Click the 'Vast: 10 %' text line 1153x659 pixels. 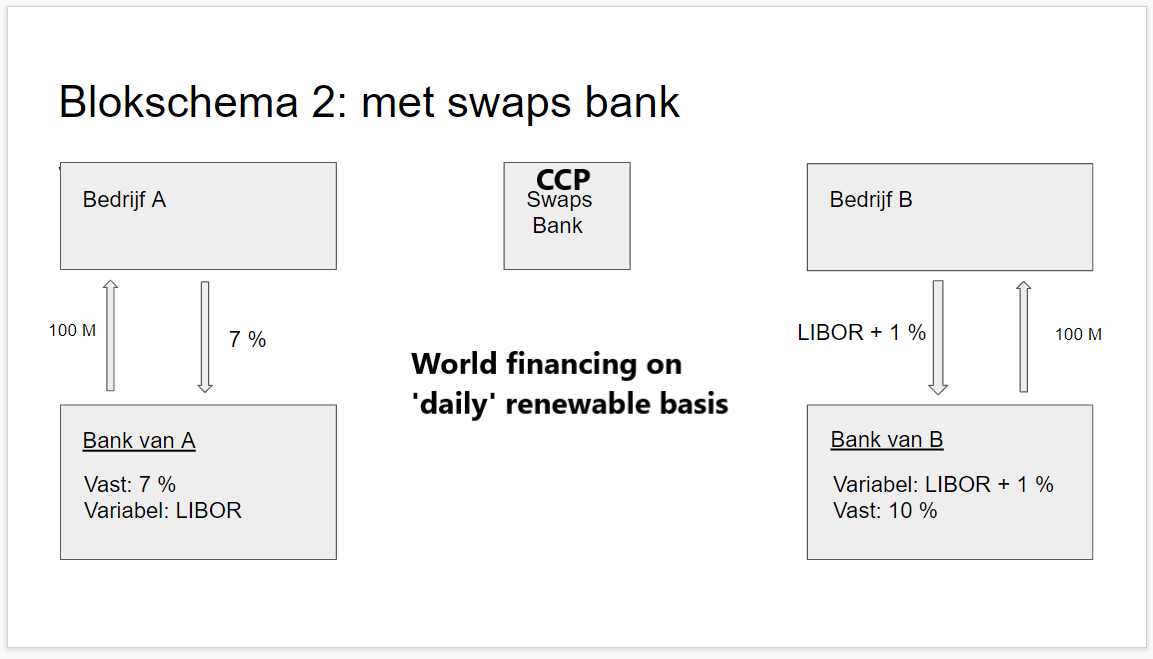(x=885, y=511)
